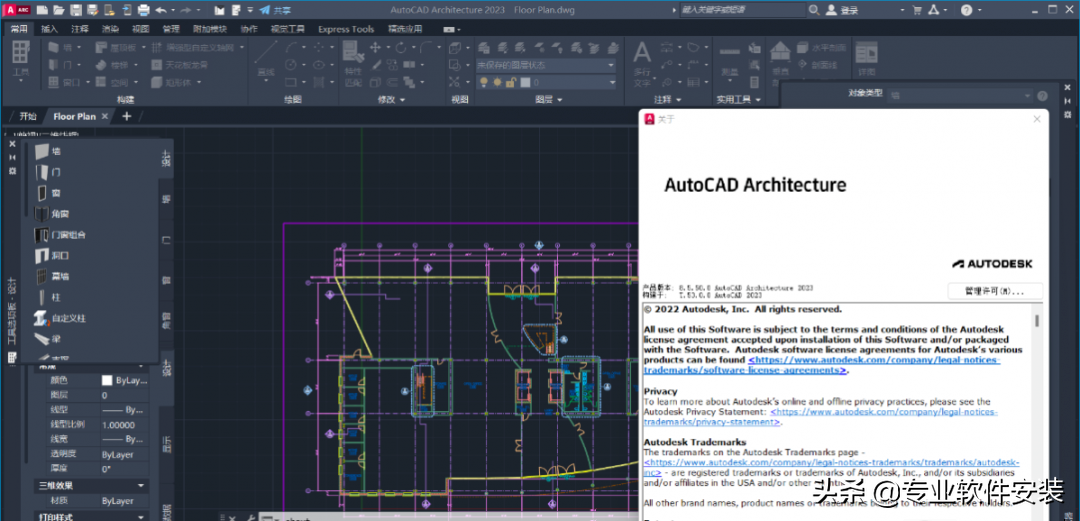Click the About dialog vertical scrollbar
The width and height of the screenshot is (1080, 521).
pyautogui.click(x=1037, y=321)
